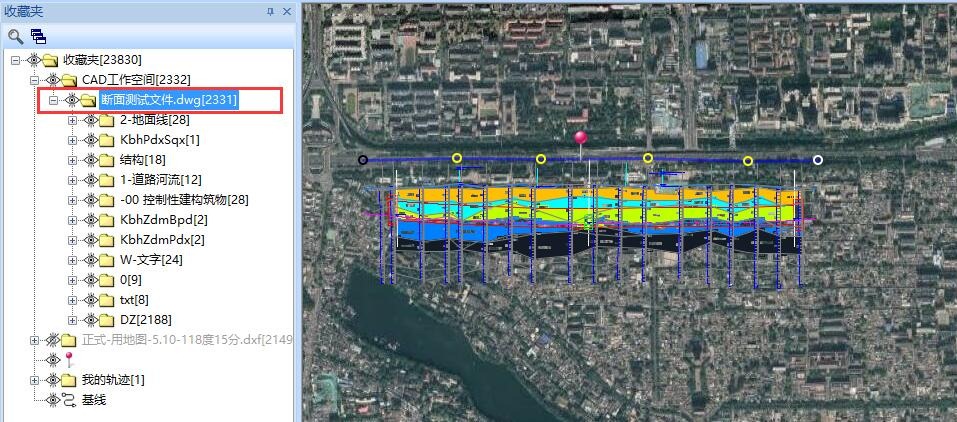Image resolution: width=957 pixels, height=422 pixels.
Task: Toggle visibility eye of 2-地面线 layer
Action: coord(90,120)
